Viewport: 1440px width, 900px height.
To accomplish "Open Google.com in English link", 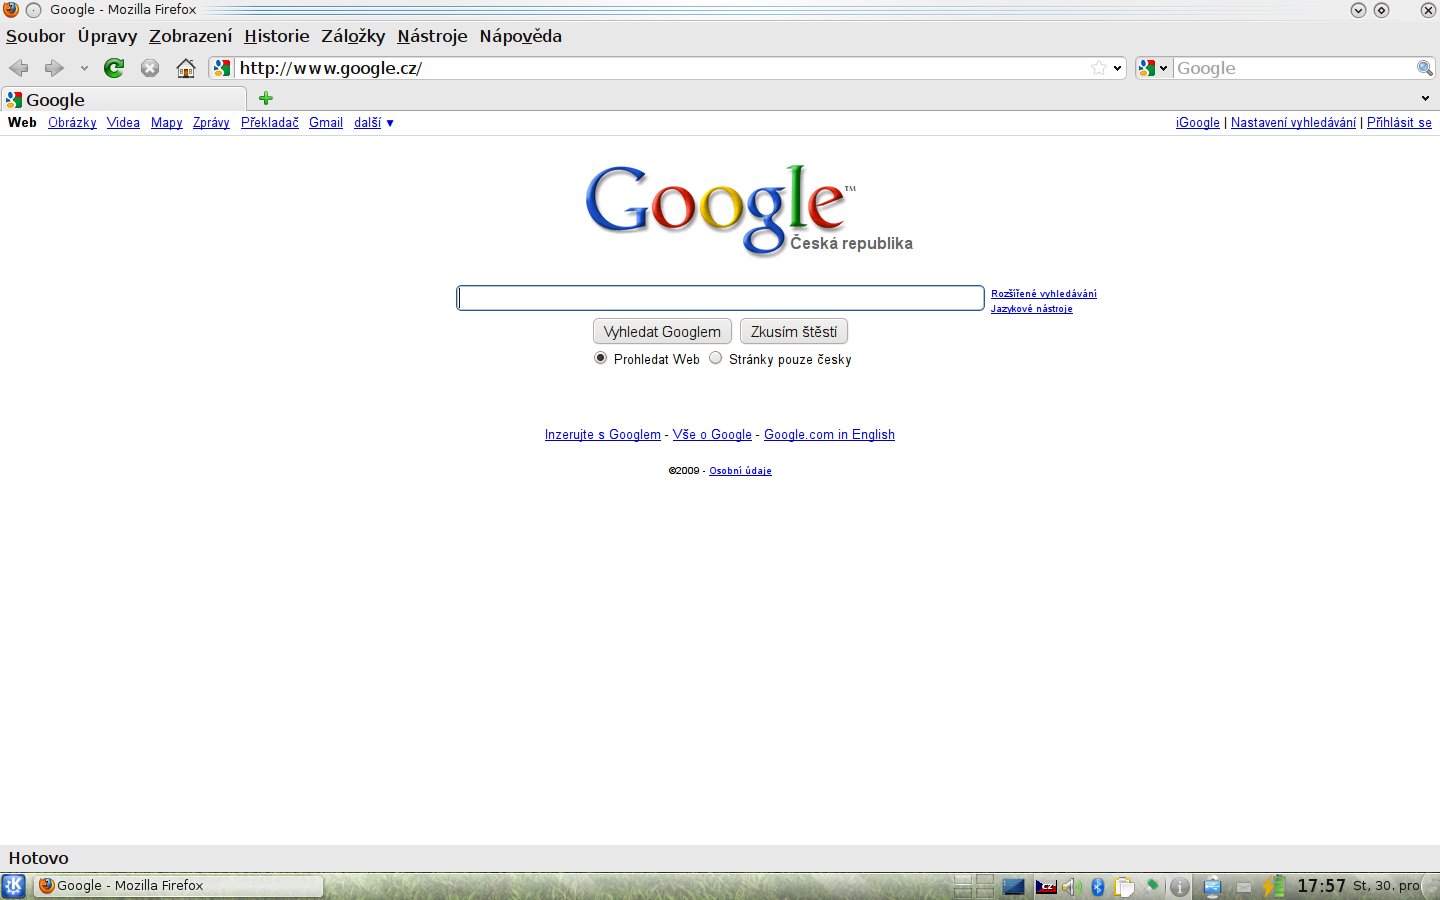I will 829,435.
